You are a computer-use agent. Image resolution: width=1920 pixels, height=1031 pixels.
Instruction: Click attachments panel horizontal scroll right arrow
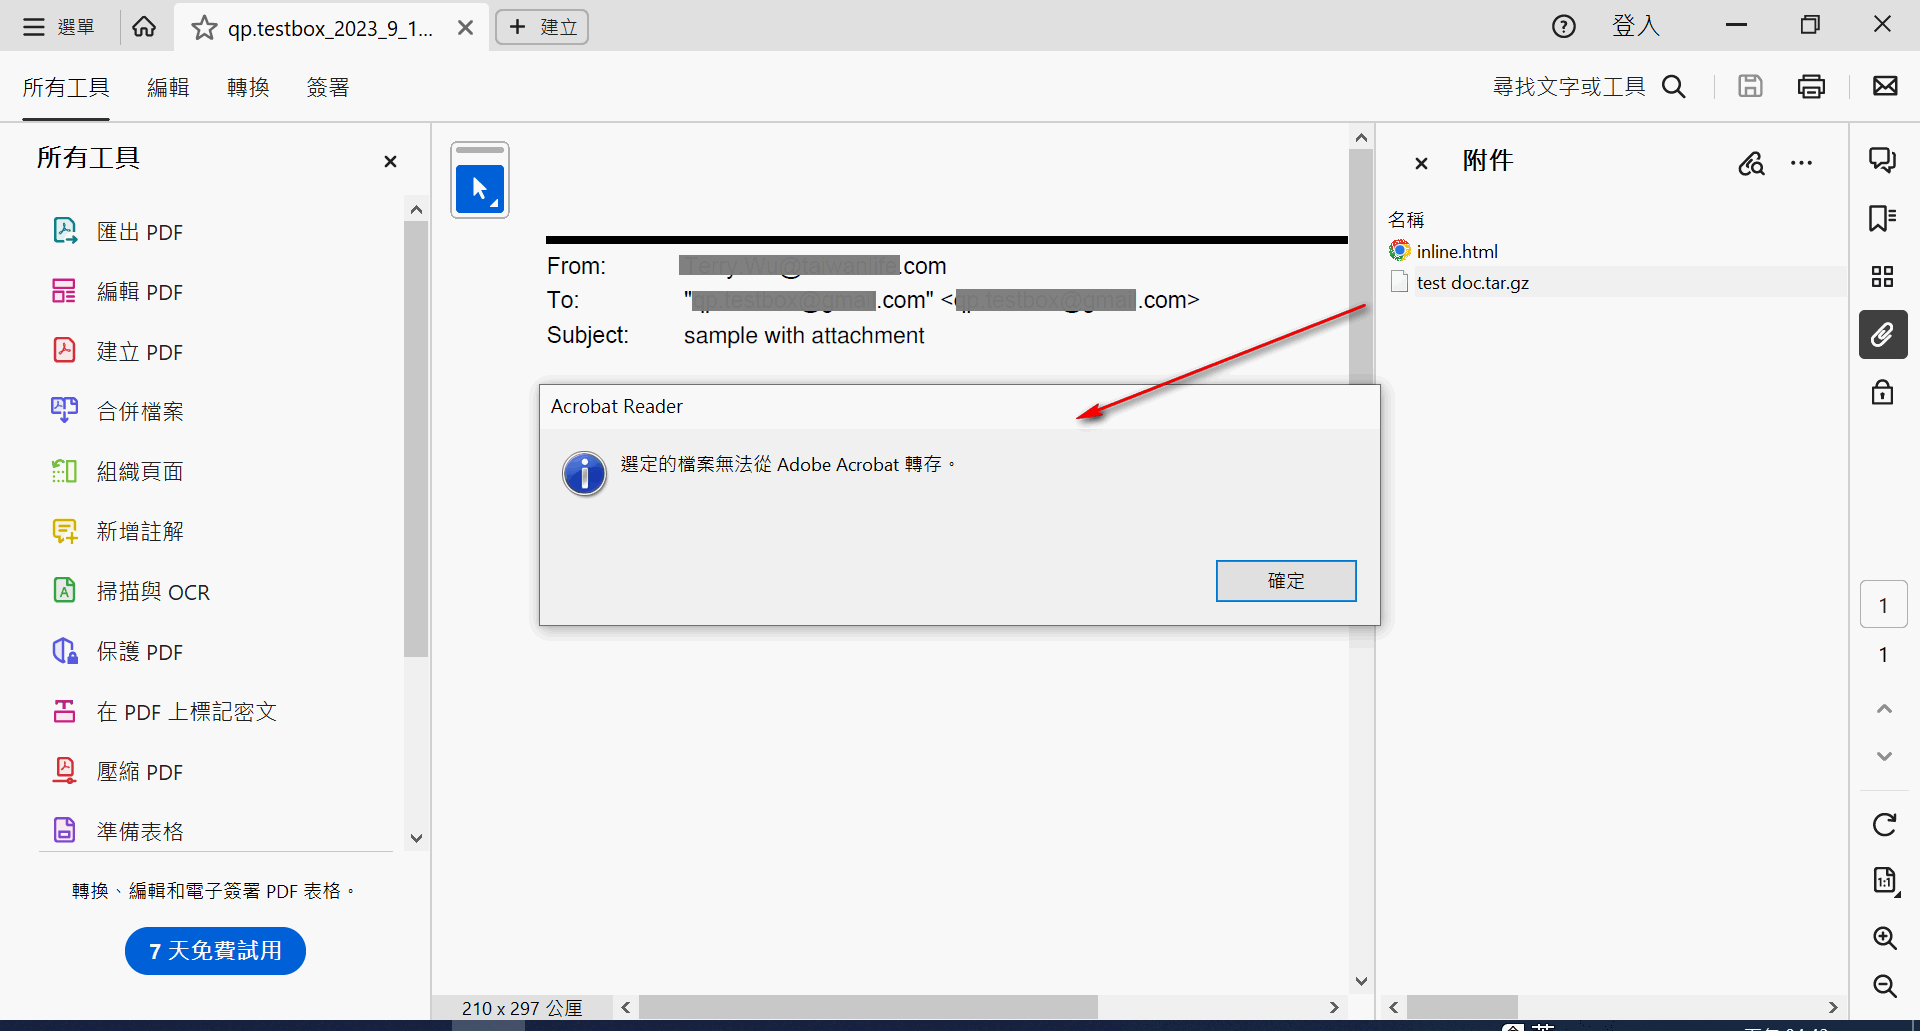[x=1832, y=1008]
